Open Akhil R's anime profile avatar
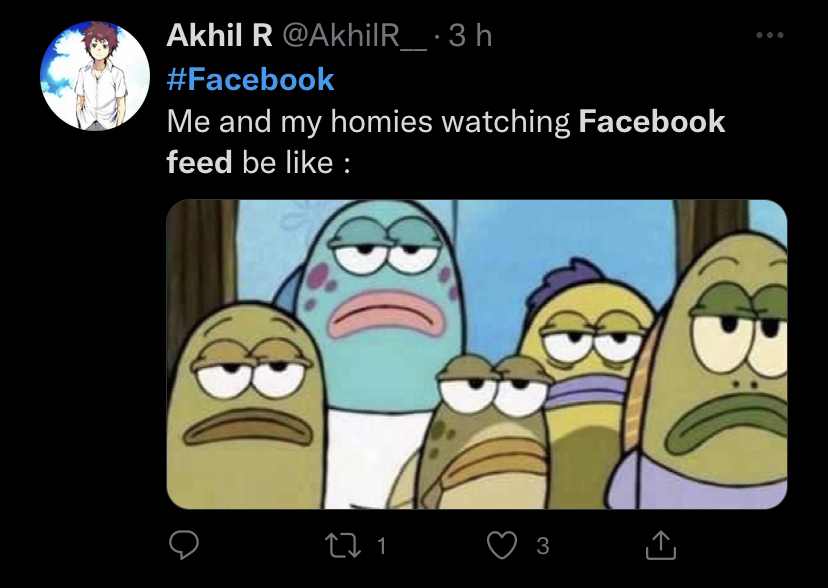Viewport: 828px width, 588px height. 95,75
